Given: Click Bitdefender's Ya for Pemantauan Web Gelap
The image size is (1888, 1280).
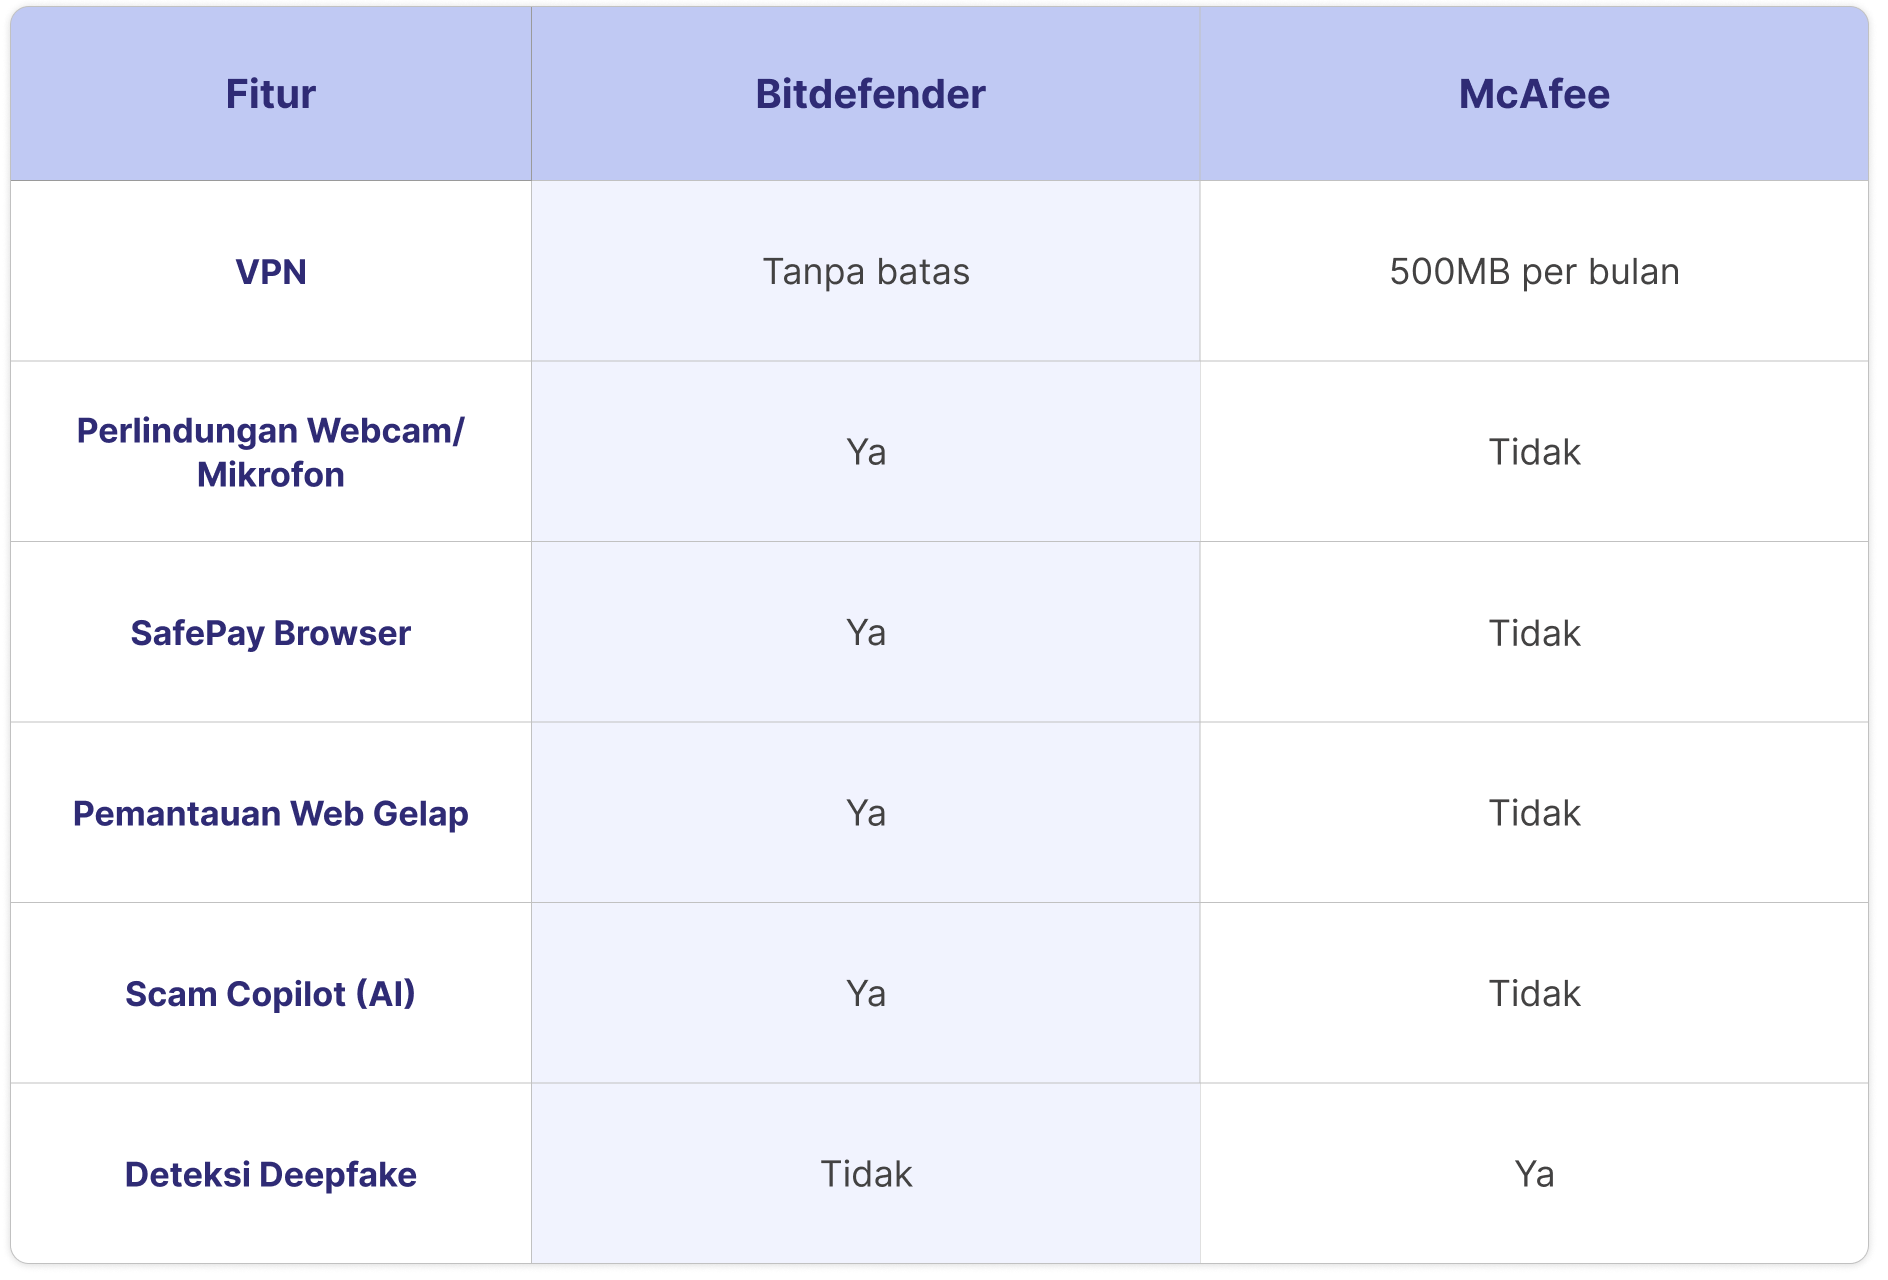Looking at the screenshot, I should (866, 813).
